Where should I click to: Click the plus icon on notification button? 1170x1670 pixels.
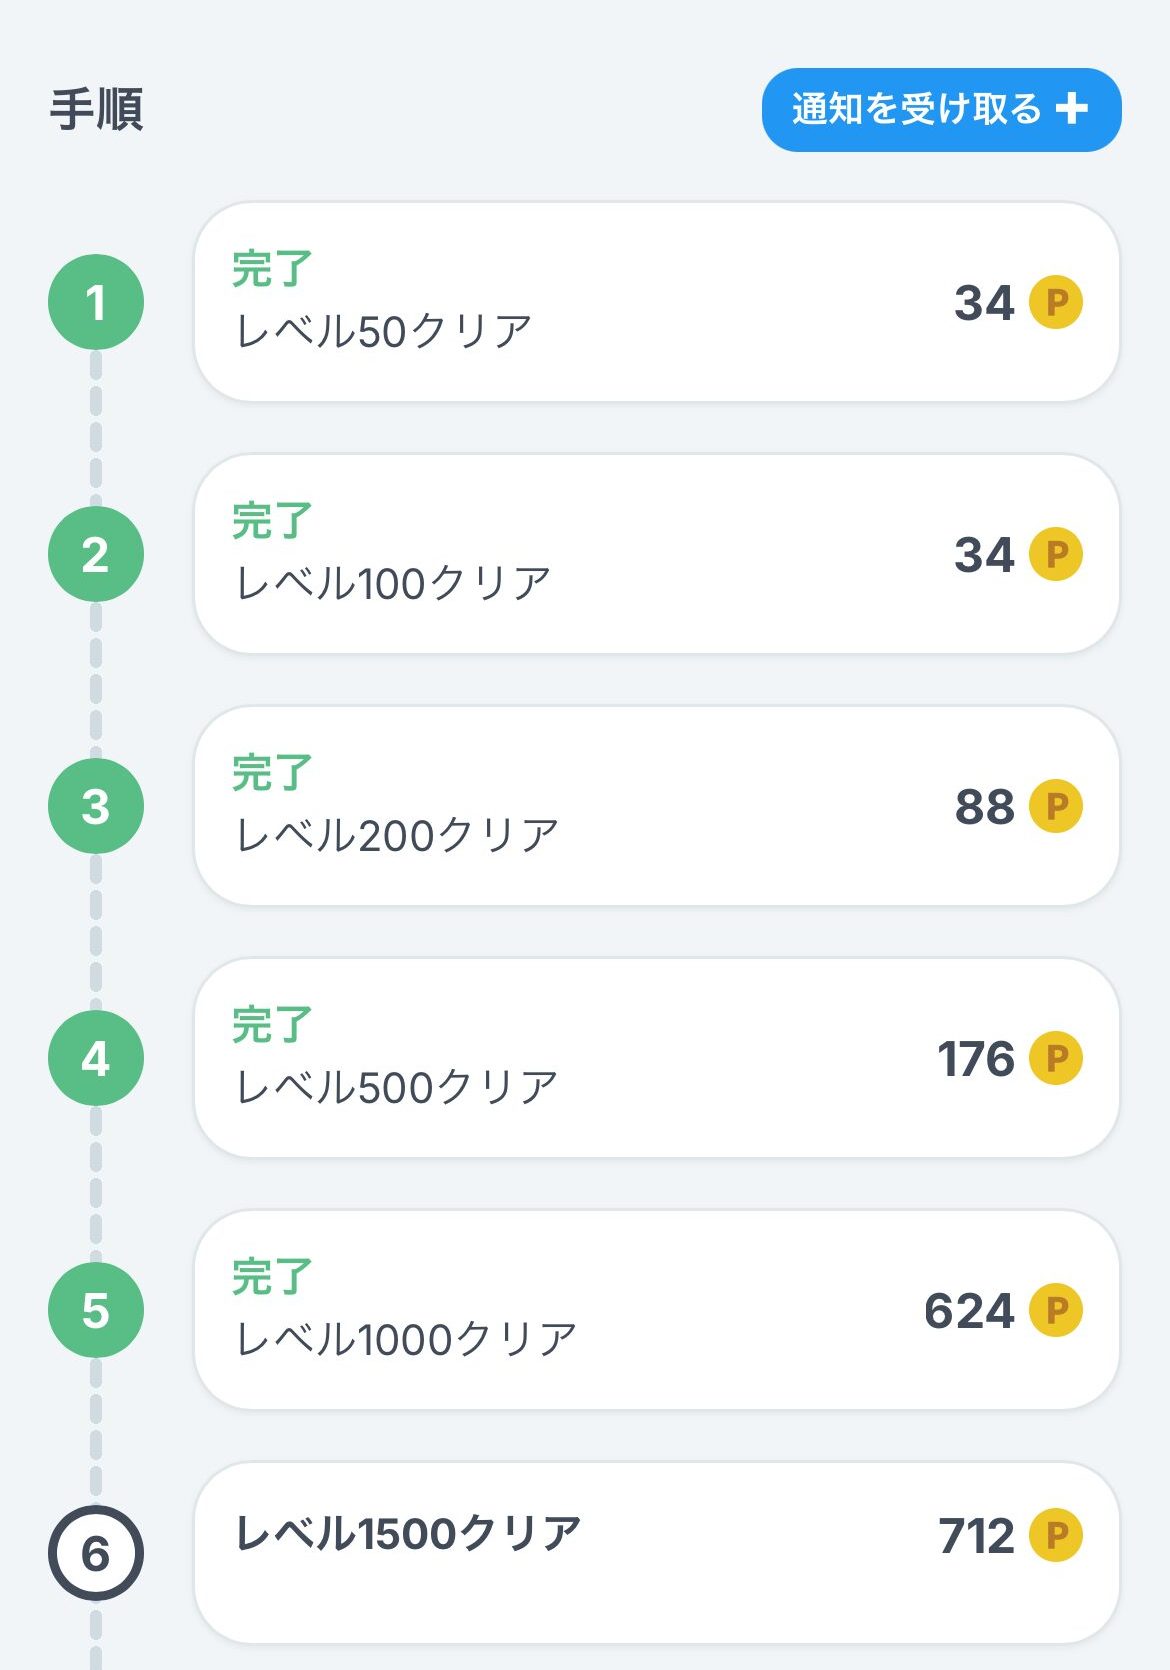point(1071,108)
